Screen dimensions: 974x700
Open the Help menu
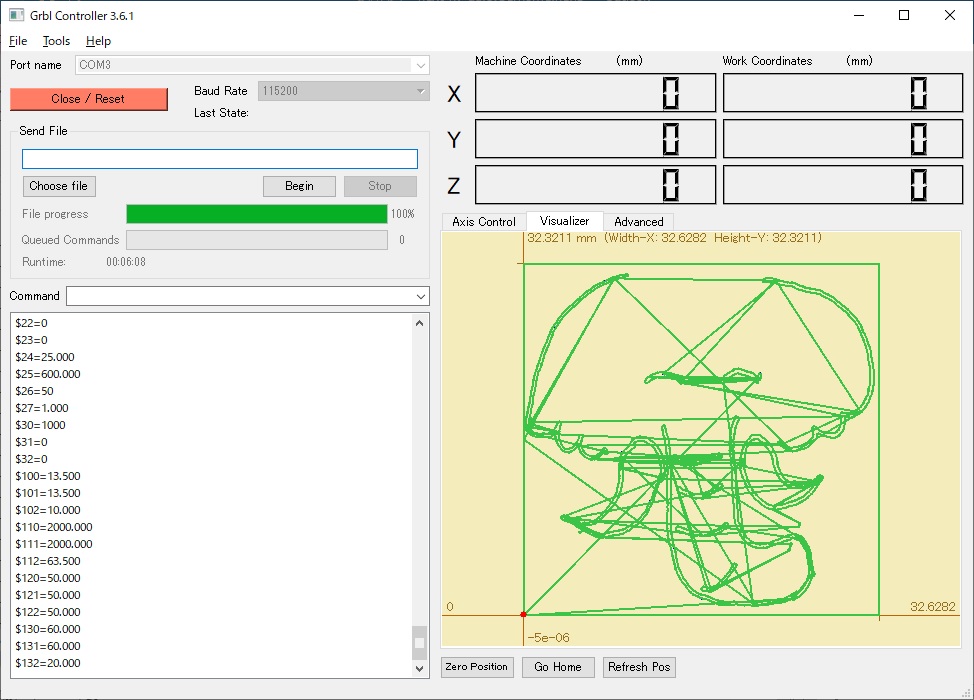click(98, 41)
